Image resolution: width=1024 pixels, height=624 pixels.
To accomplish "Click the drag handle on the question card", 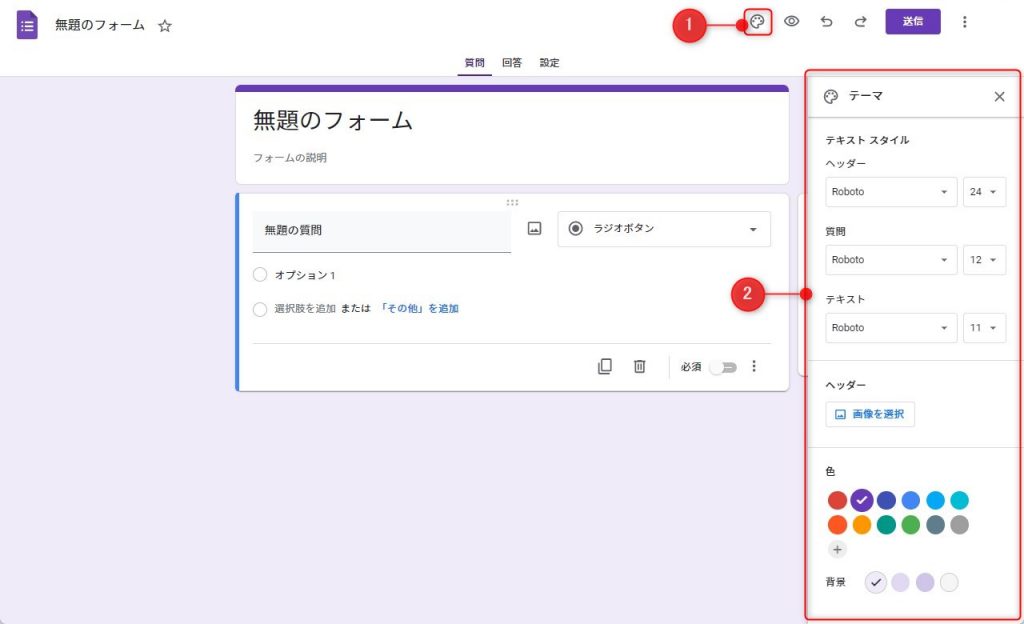I will coord(512,202).
